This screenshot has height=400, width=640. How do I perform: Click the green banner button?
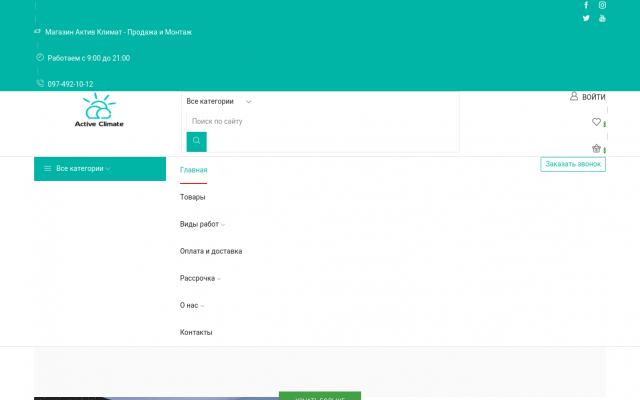pyautogui.click(x=320, y=396)
